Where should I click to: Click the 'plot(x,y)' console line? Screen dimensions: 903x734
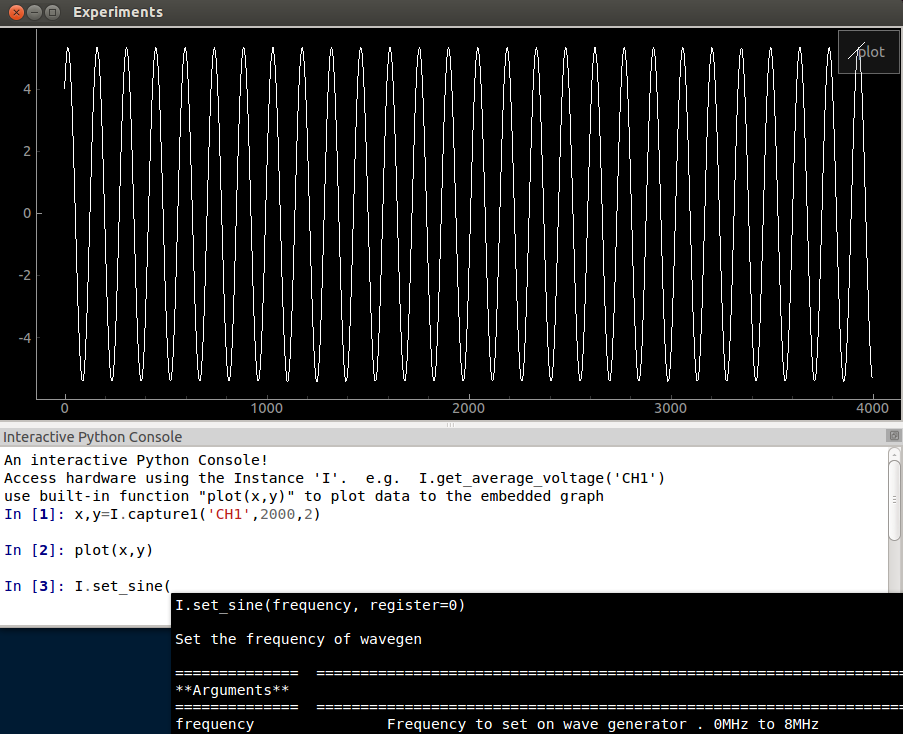coord(113,550)
